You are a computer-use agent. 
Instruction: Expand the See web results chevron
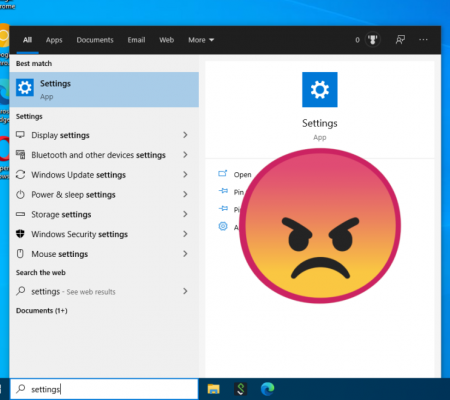pyautogui.click(x=185, y=291)
